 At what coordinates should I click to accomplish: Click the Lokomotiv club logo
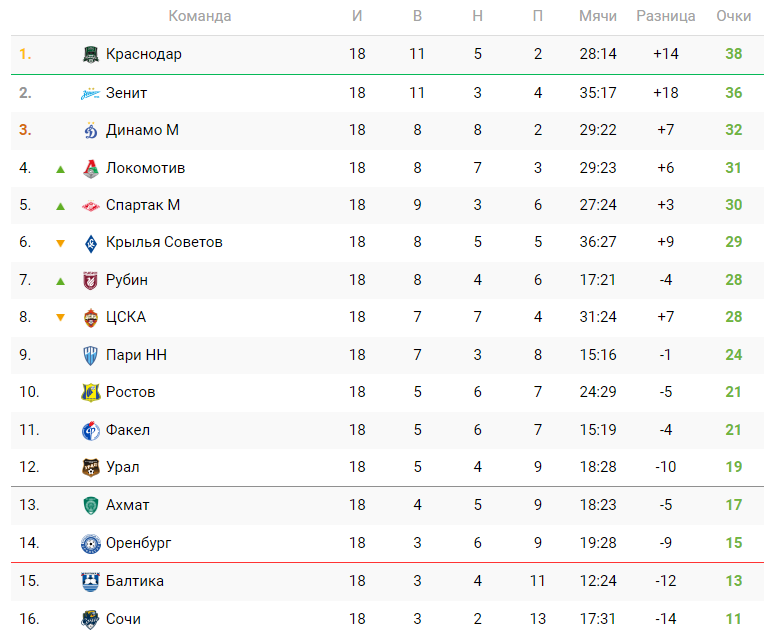pos(91,168)
